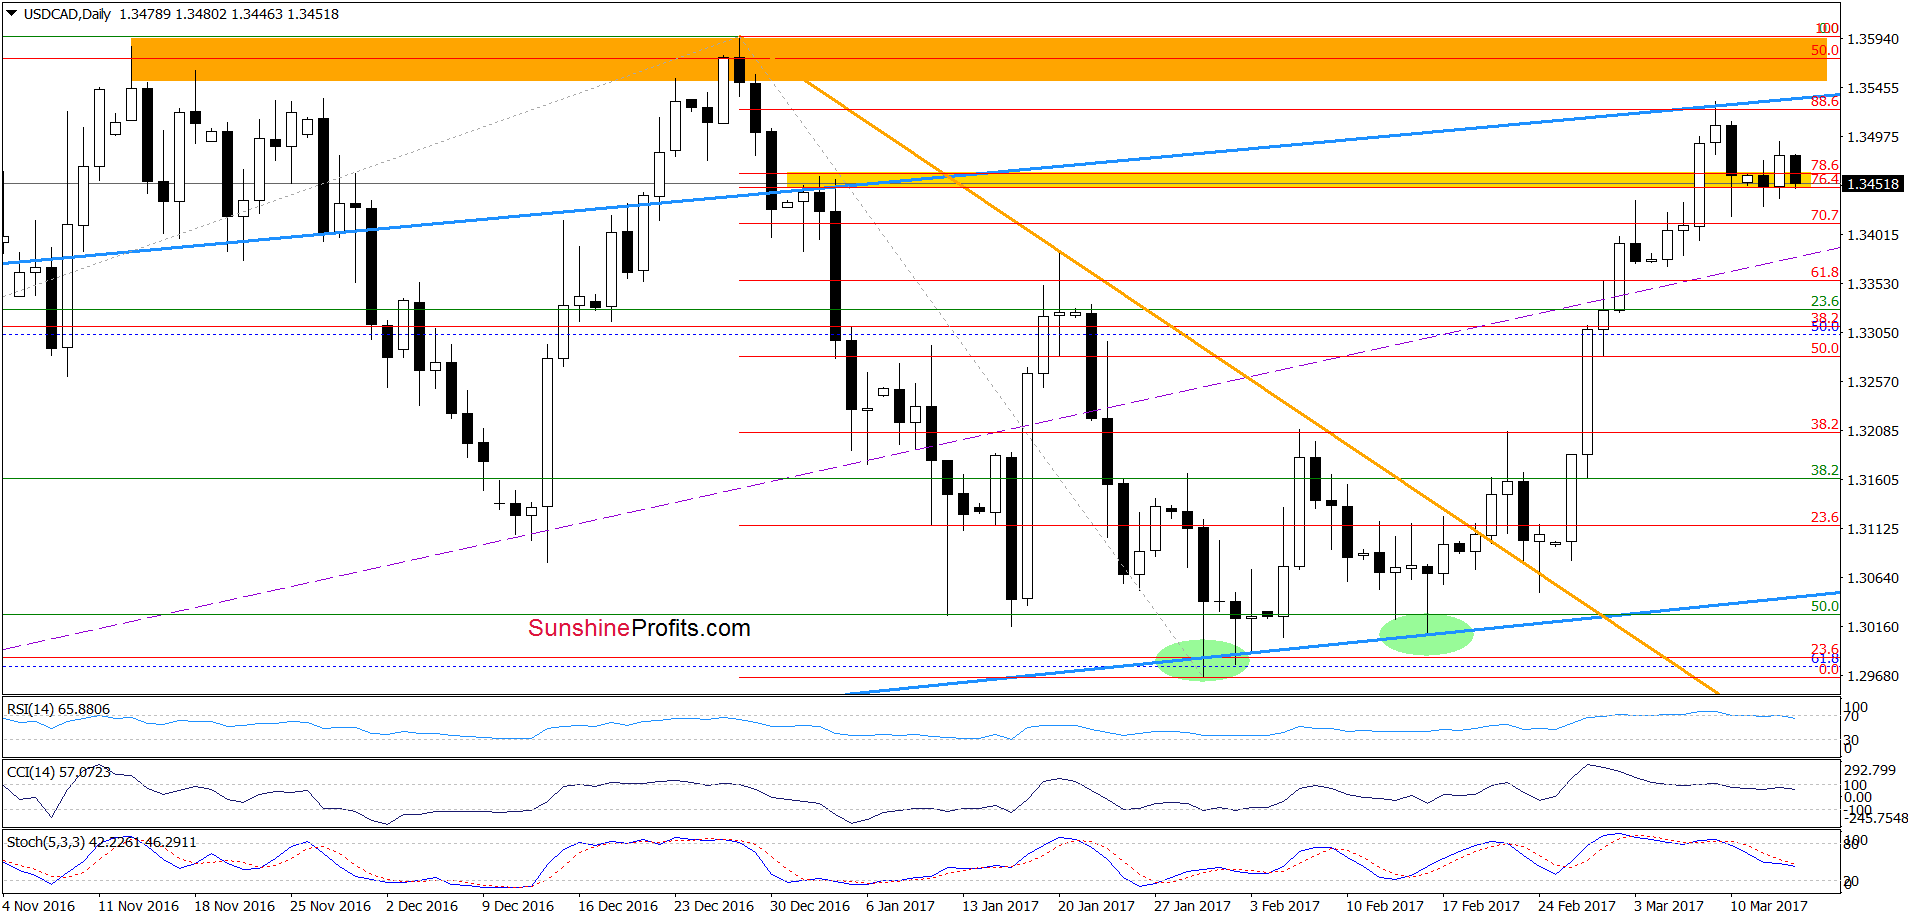Click the 10 Feb 2017 date label
Image resolution: width=1908 pixels, height=920 pixels.
[x=1385, y=906]
